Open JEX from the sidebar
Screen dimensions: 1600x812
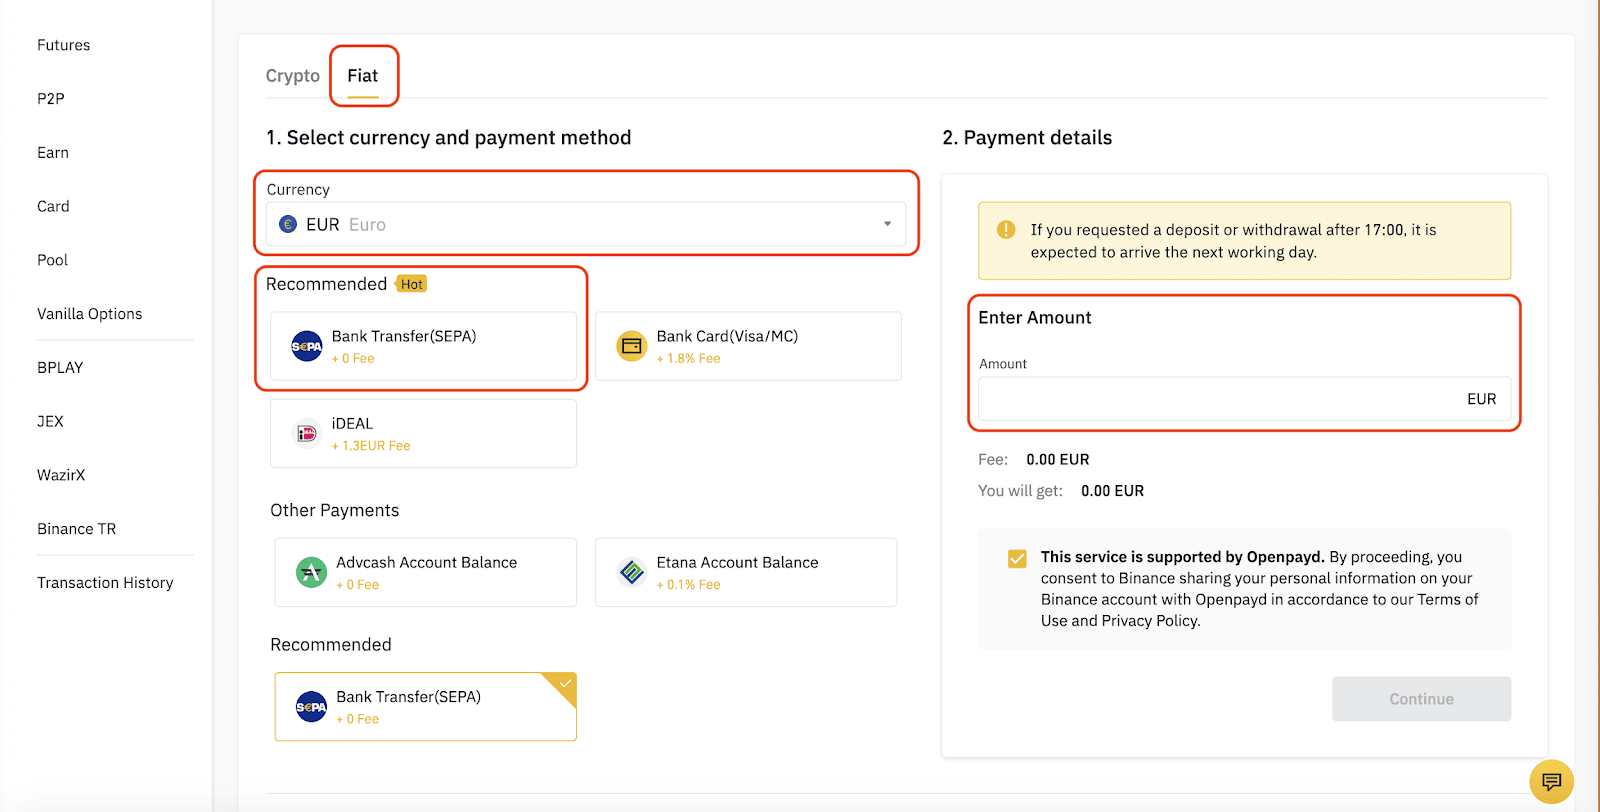(x=50, y=422)
